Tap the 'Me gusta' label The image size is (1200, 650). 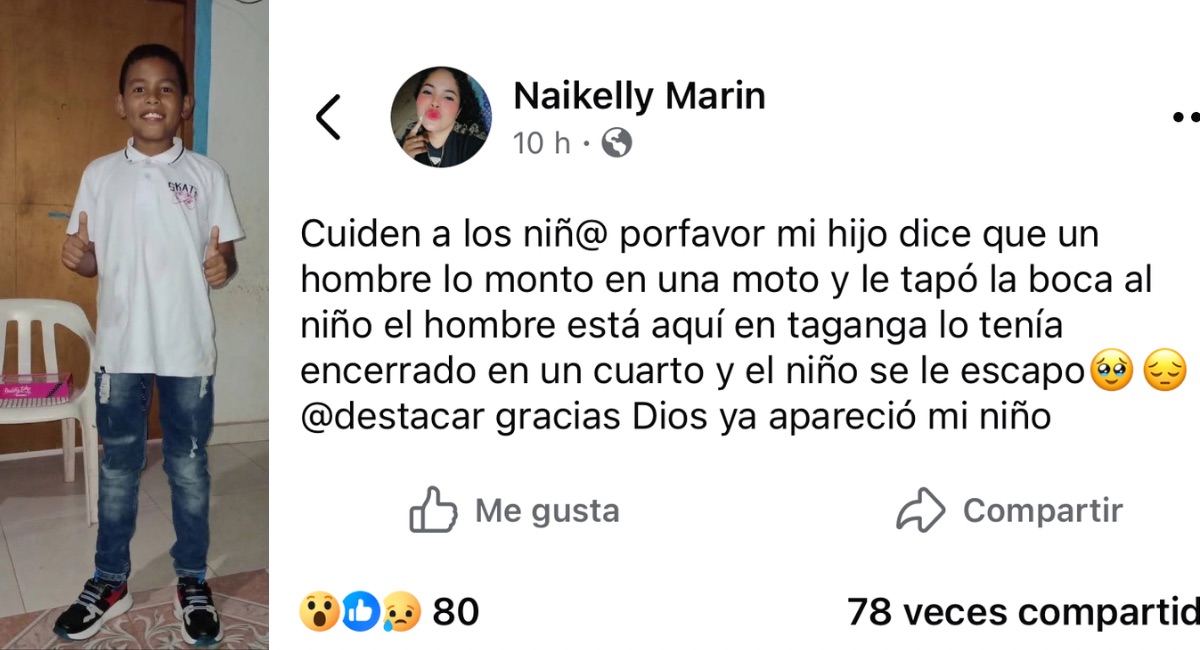[x=546, y=511]
